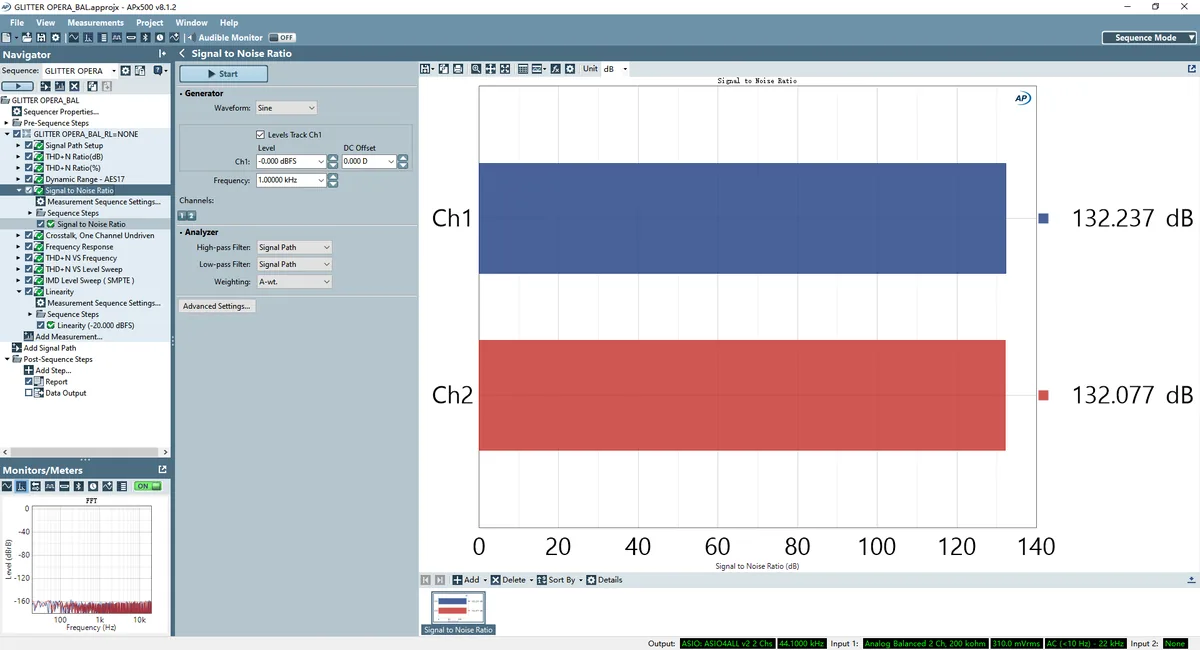The width and height of the screenshot is (1200, 650).
Task: Collapse the Navigator panel with the pin arrow
Action: tap(162, 54)
